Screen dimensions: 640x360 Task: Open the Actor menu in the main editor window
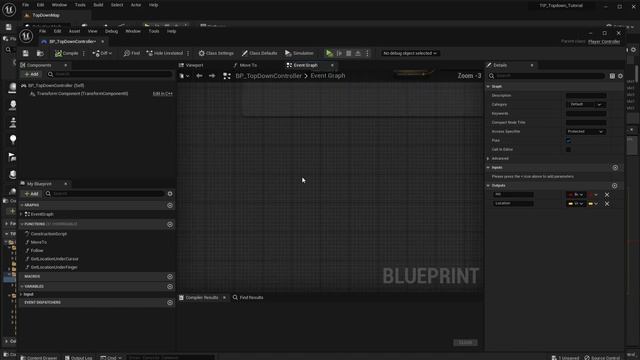click(136, 5)
